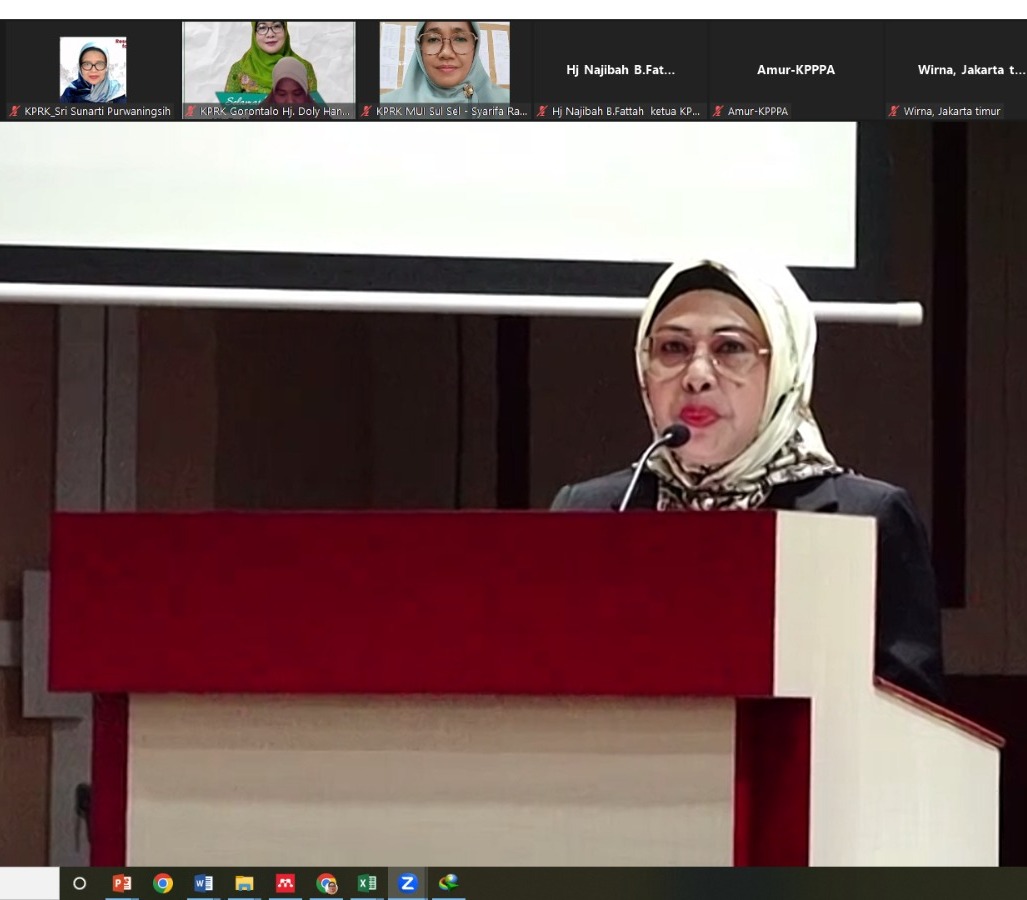Open Excel from the taskbar
Image resolution: width=1027 pixels, height=900 pixels.
(x=367, y=883)
